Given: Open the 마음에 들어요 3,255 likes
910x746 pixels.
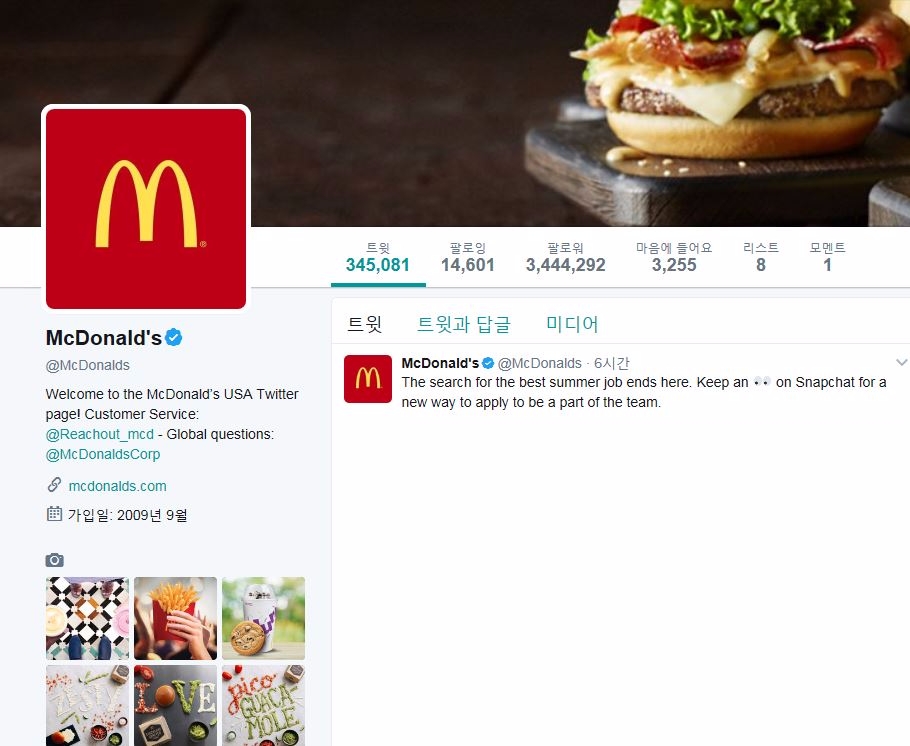Looking at the screenshot, I should point(674,257).
